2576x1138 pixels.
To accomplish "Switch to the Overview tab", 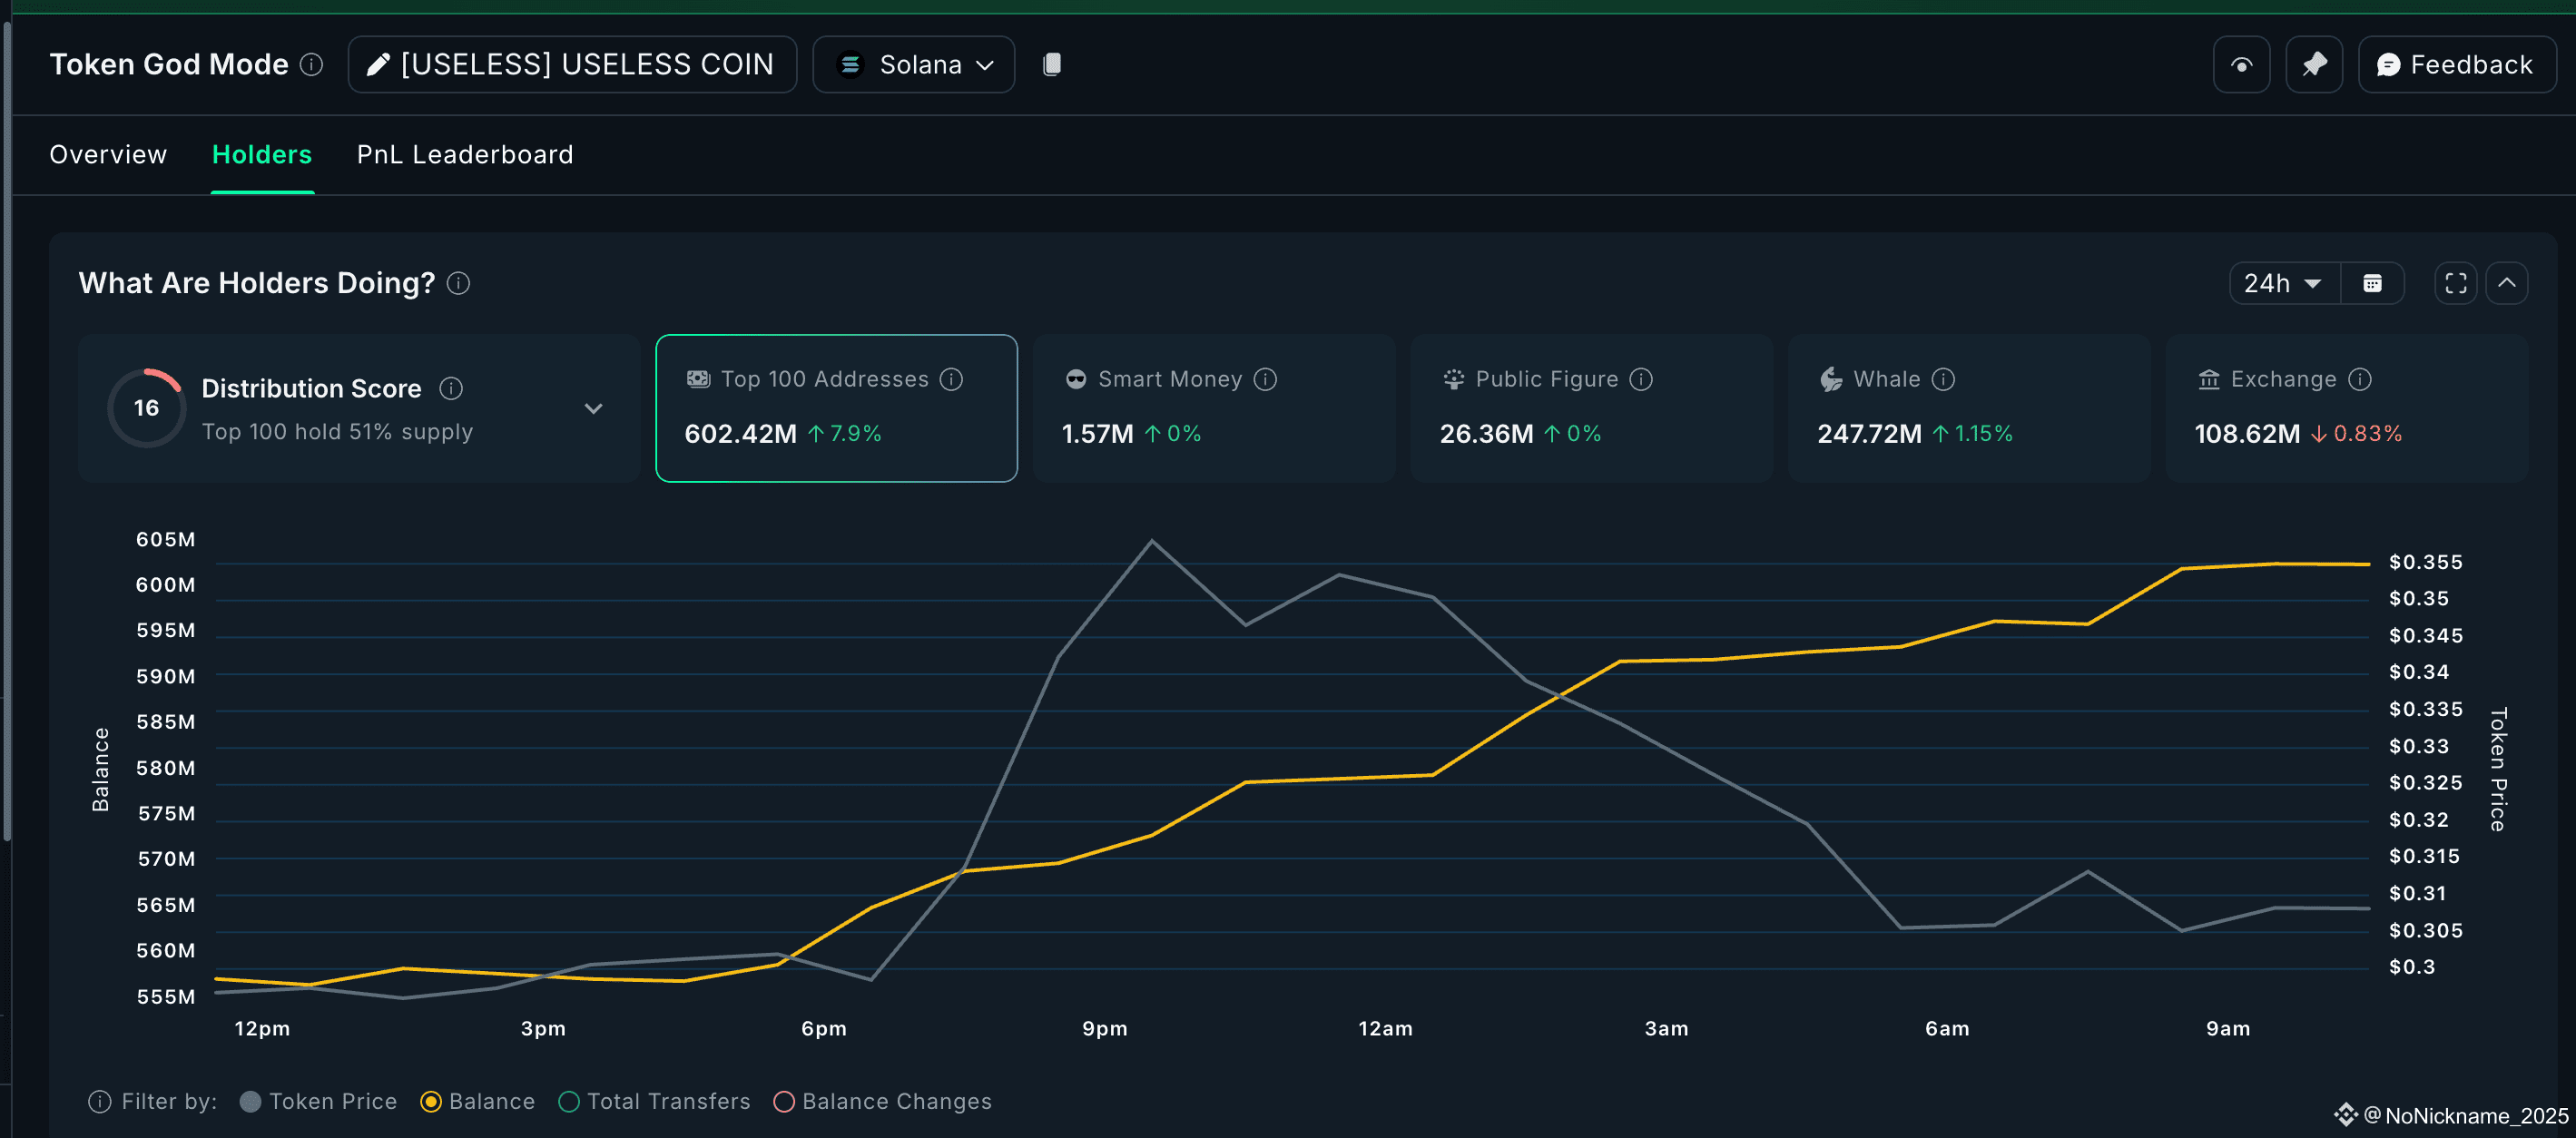I will [108, 155].
